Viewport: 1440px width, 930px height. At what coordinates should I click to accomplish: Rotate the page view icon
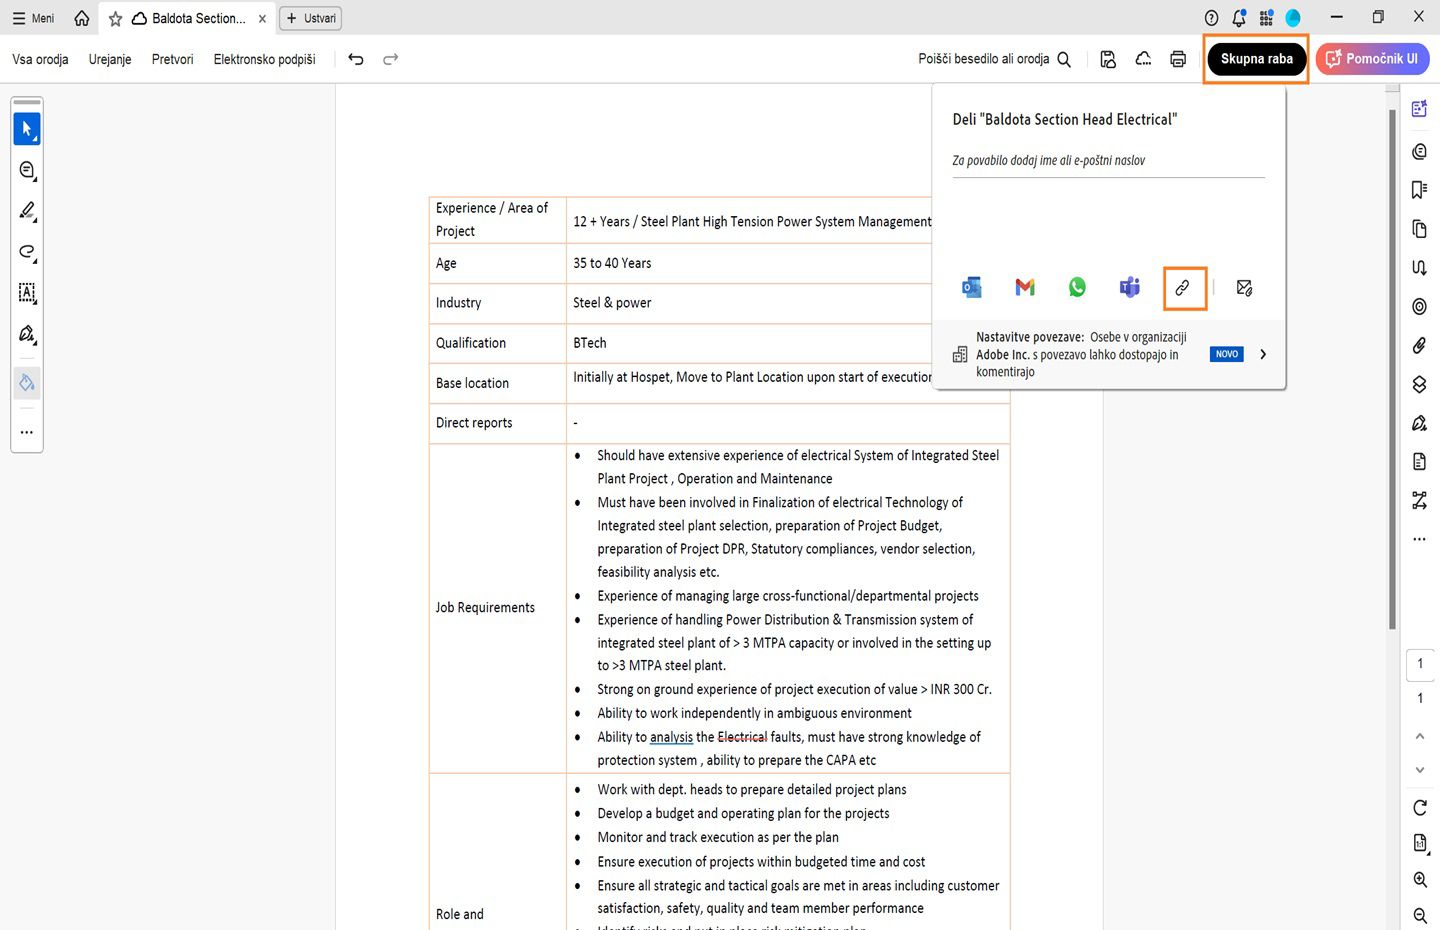click(1420, 808)
